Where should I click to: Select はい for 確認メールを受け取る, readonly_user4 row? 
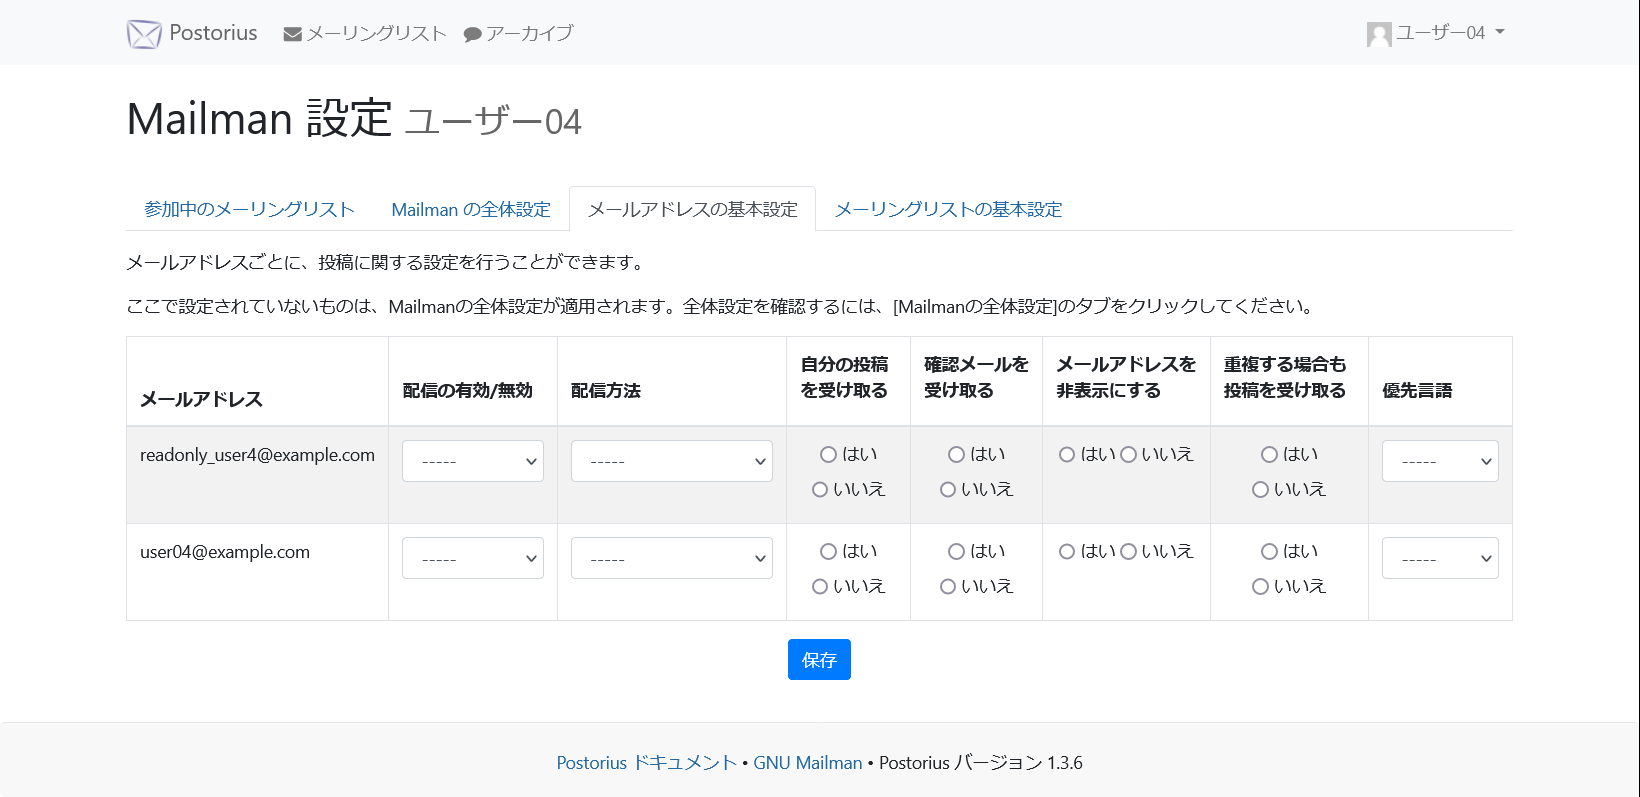(956, 455)
